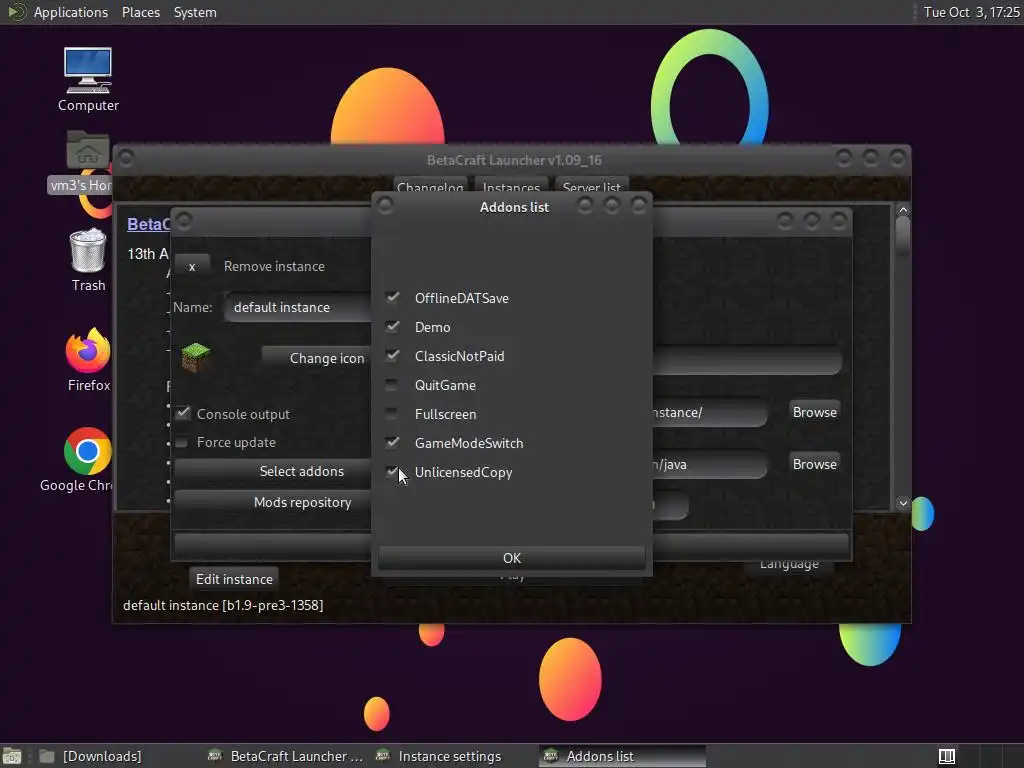Viewport: 1024px width, 768px height.
Task: Click the BetaCraft Launcher window menu icon
Action: click(126, 159)
